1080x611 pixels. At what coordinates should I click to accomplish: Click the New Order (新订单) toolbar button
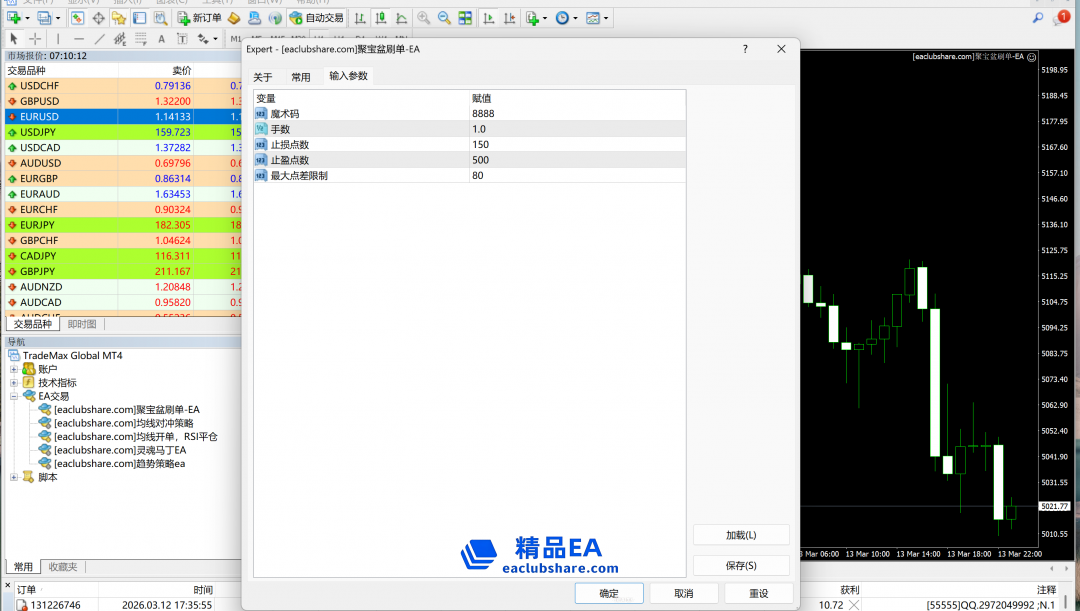pos(200,18)
